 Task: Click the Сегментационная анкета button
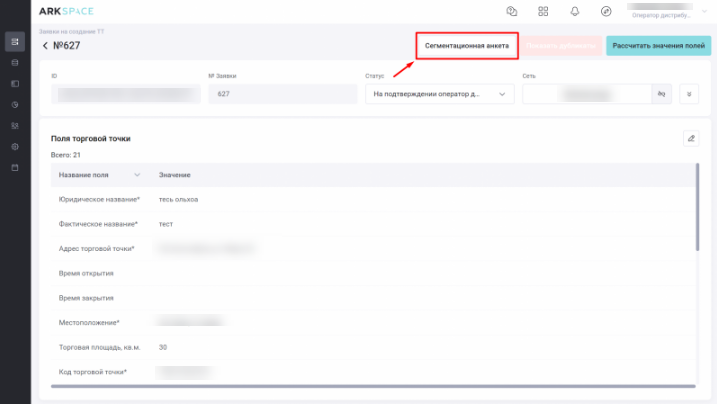(x=467, y=46)
